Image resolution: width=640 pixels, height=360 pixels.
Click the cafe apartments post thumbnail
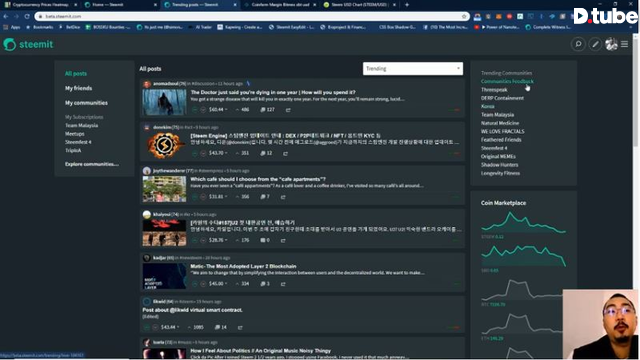(164, 189)
